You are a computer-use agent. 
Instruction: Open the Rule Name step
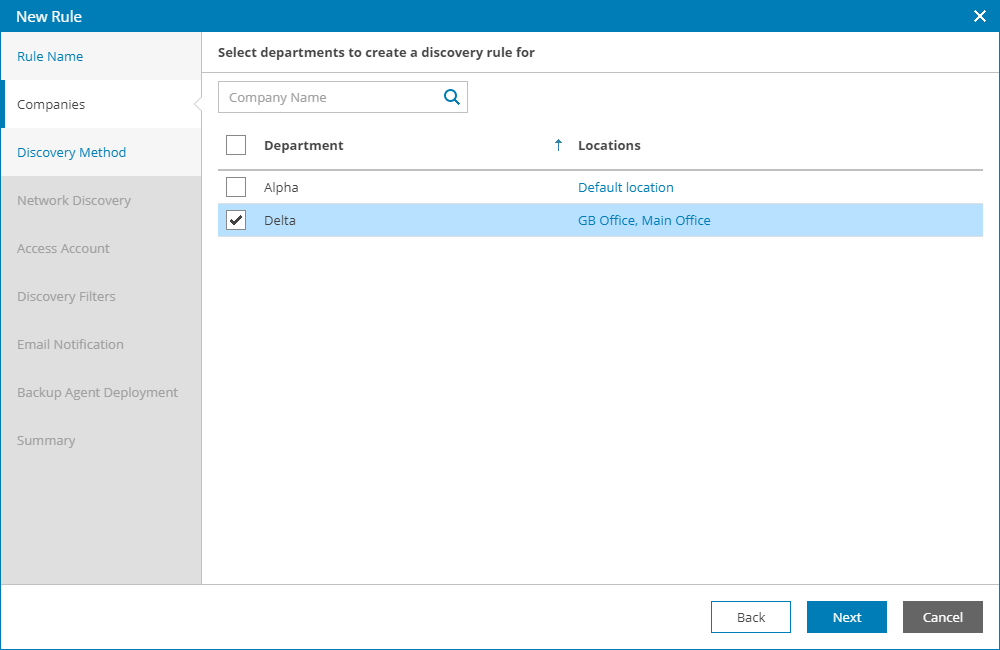(x=50, y=56)
